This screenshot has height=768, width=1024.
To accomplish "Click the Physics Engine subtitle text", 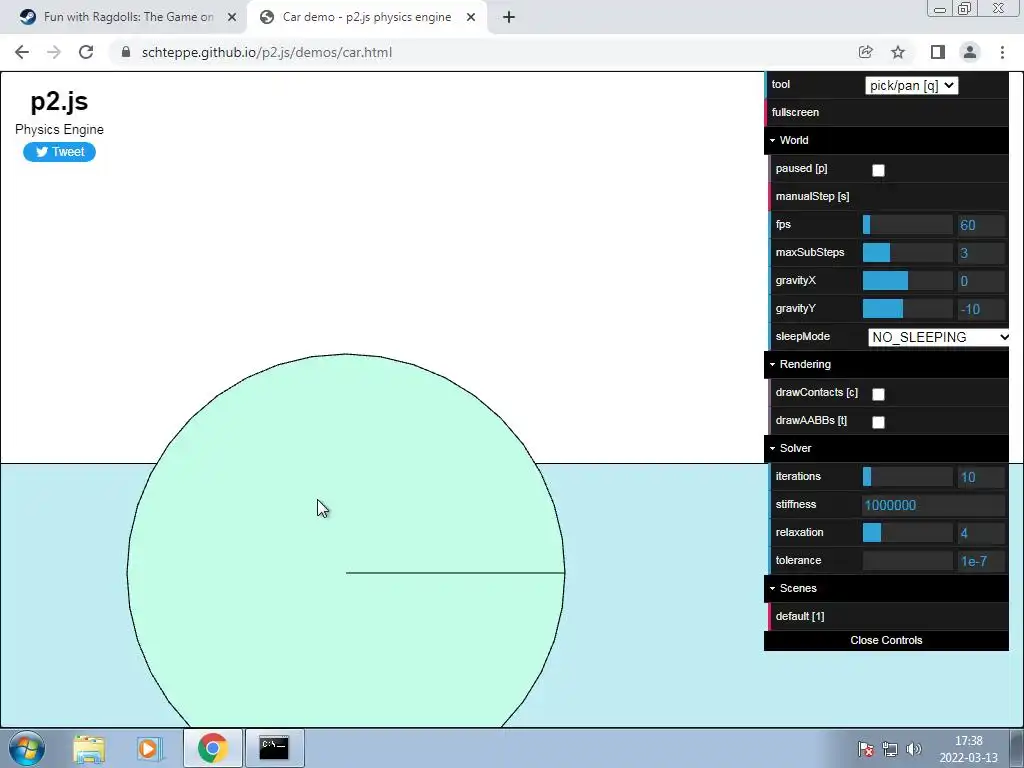I will point(59,129).
